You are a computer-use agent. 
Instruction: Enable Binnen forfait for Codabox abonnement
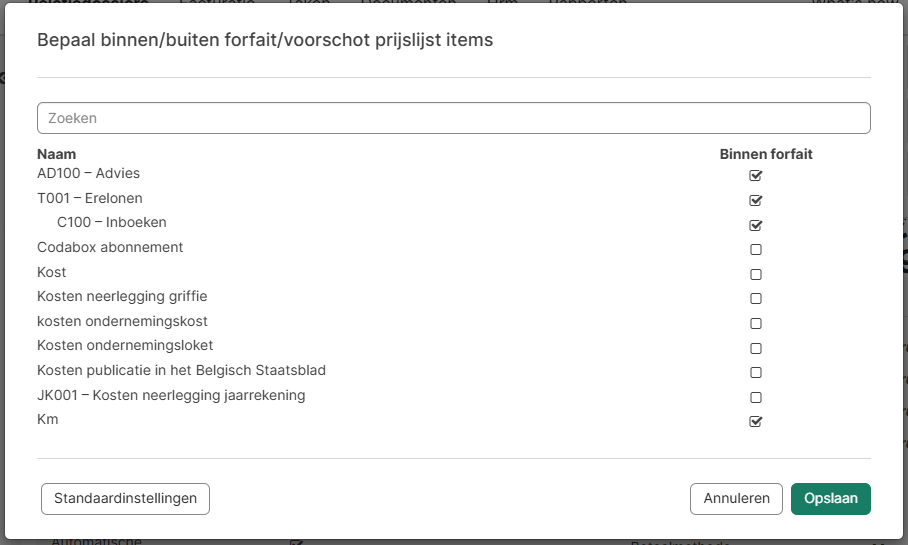click(x=756, y=249)
